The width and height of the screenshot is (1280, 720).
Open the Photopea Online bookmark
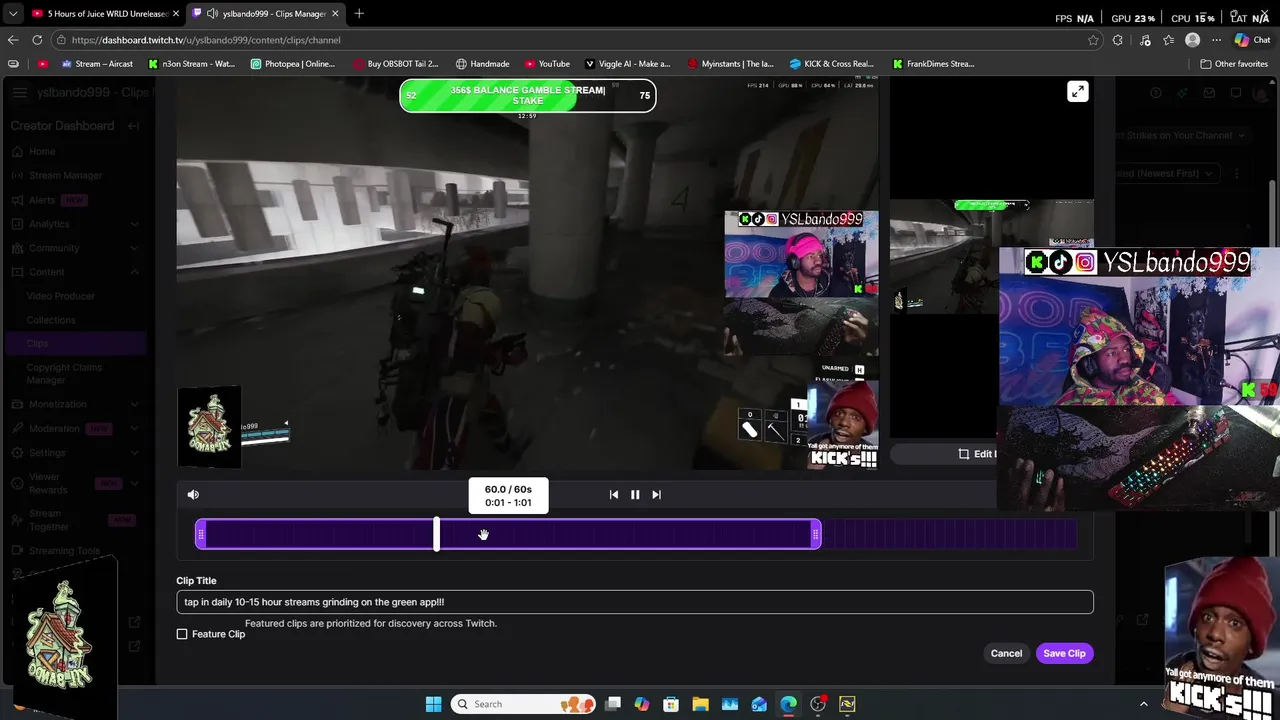click(293, 64)
